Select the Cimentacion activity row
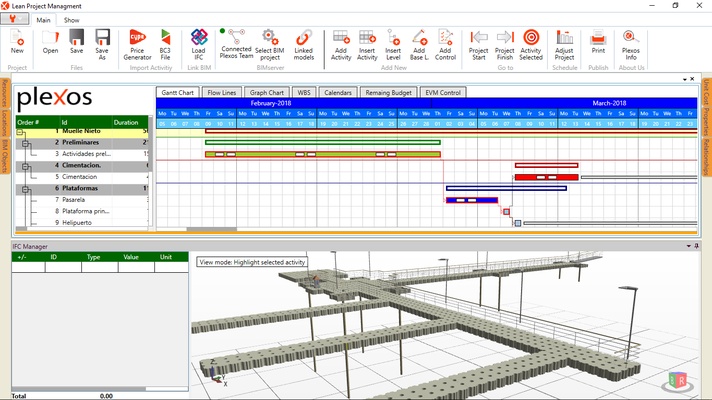The width and height of the screenshot is (712, 400). click(82, 177)
